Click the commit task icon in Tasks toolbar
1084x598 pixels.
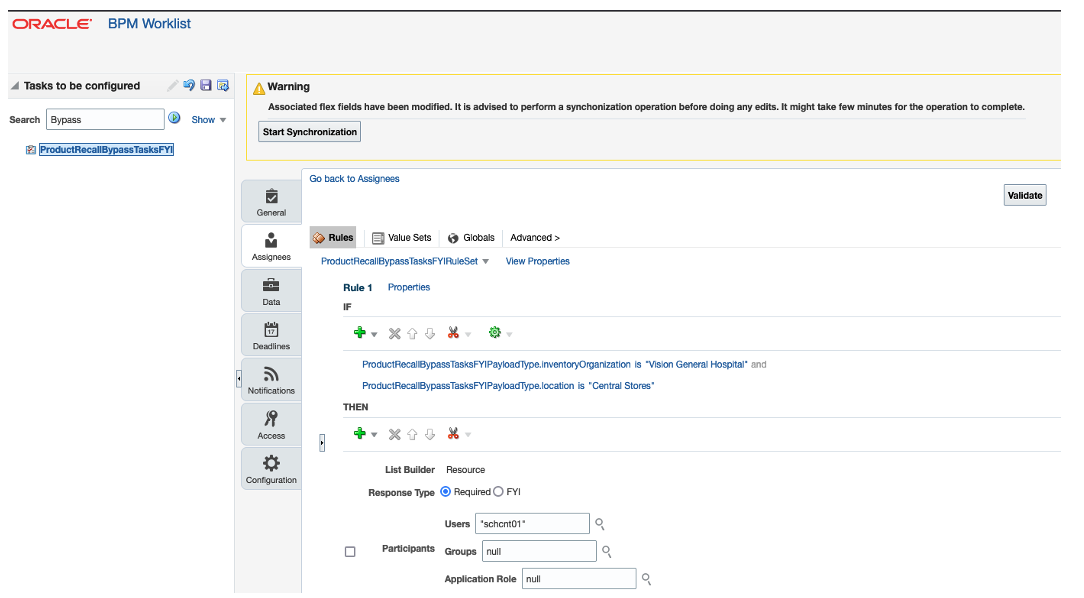(x=223, y=86)
